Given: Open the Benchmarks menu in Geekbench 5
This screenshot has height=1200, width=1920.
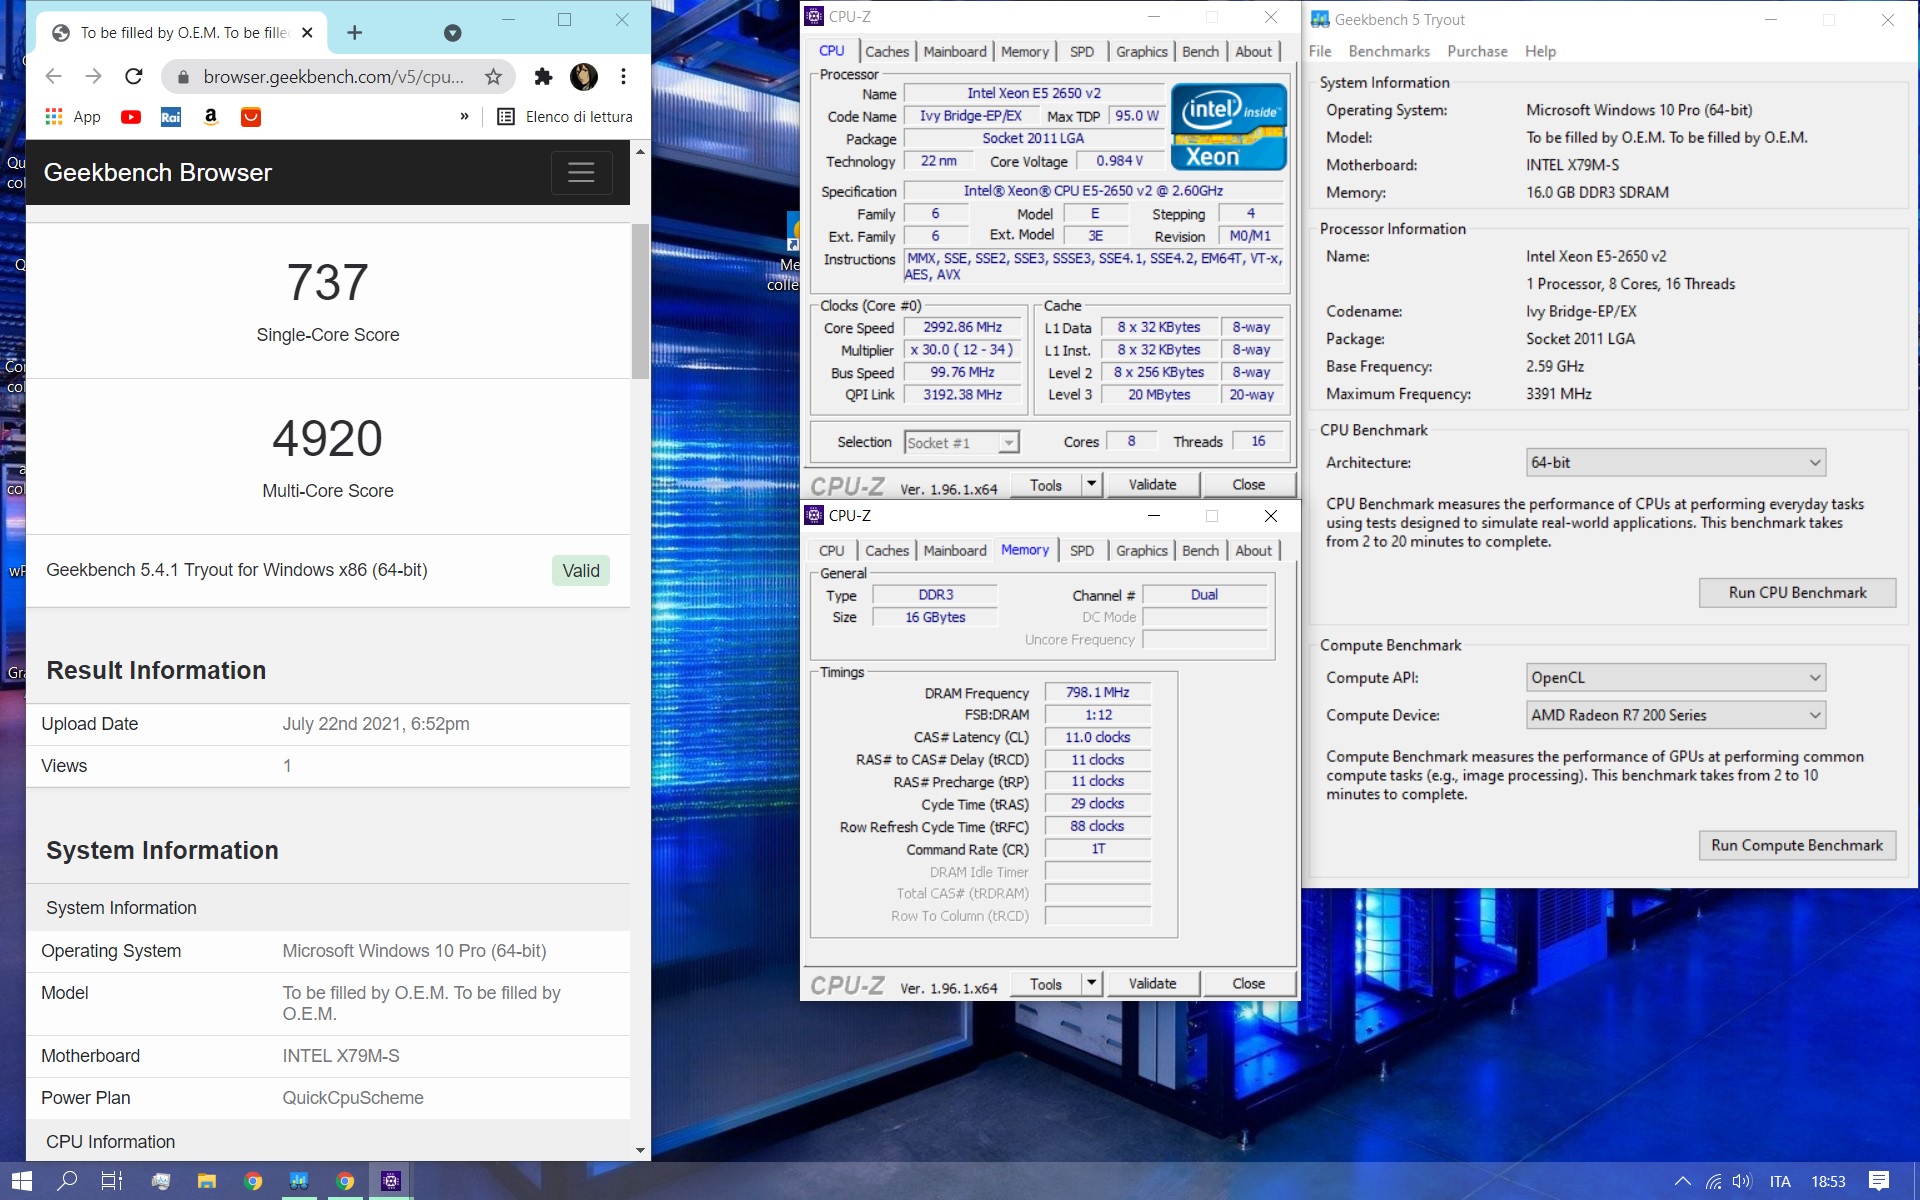Looking at the screenshot, I should [x=1389, y=51].
